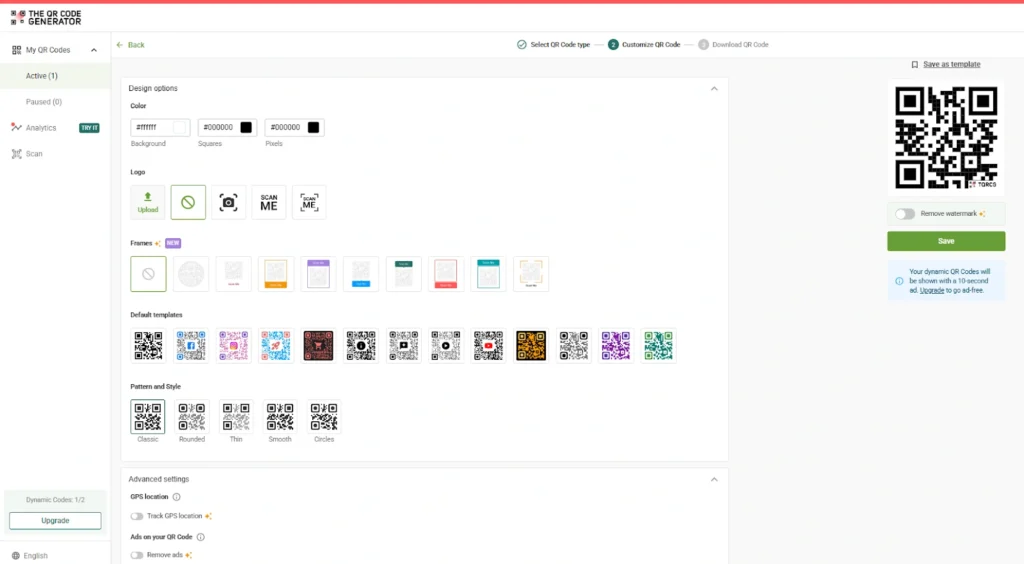
Task: Go to the Select QR Code type step
Action: (553, 44)
